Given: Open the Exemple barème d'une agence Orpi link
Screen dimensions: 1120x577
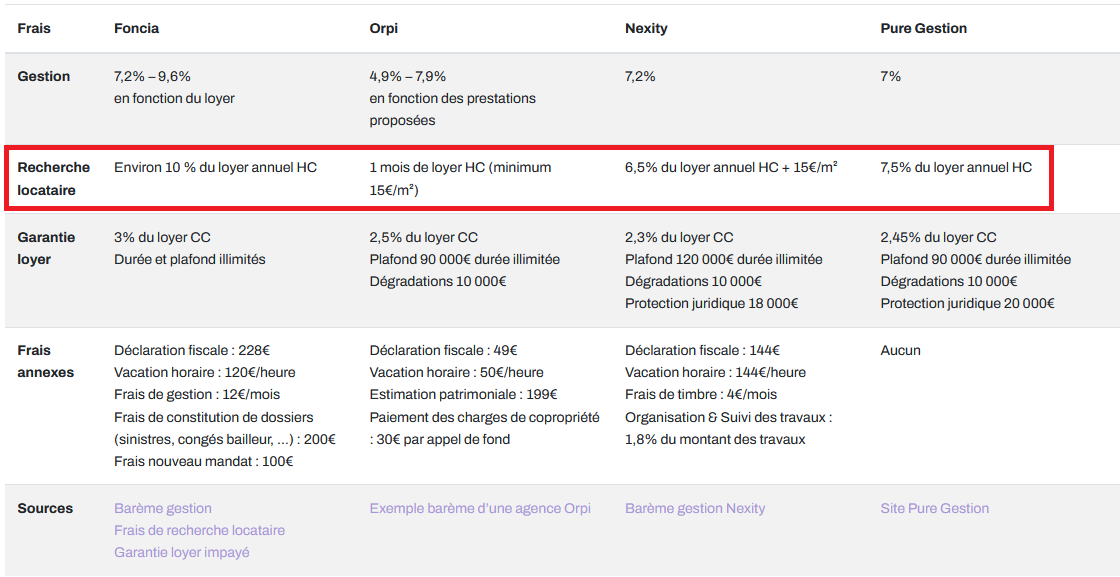Looking at the screenshot, I should tap(481, 508).
